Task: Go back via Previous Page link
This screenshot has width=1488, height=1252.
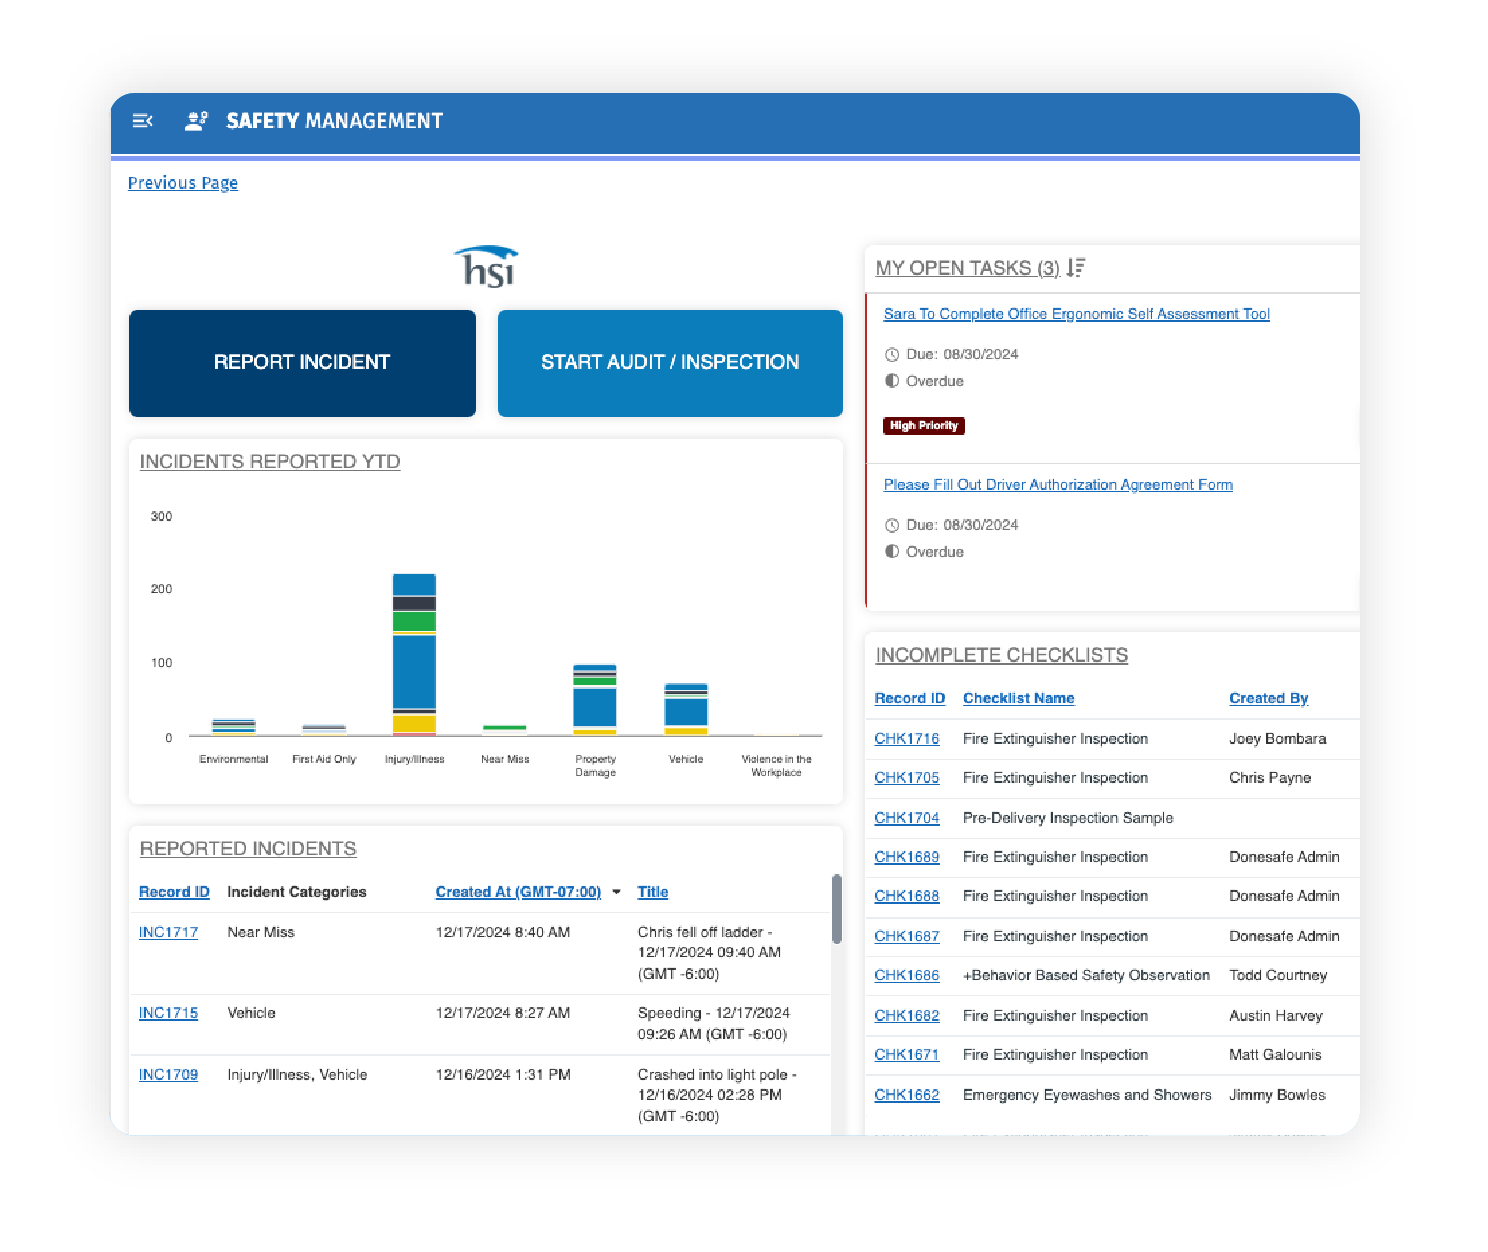Action: [183, 183]
